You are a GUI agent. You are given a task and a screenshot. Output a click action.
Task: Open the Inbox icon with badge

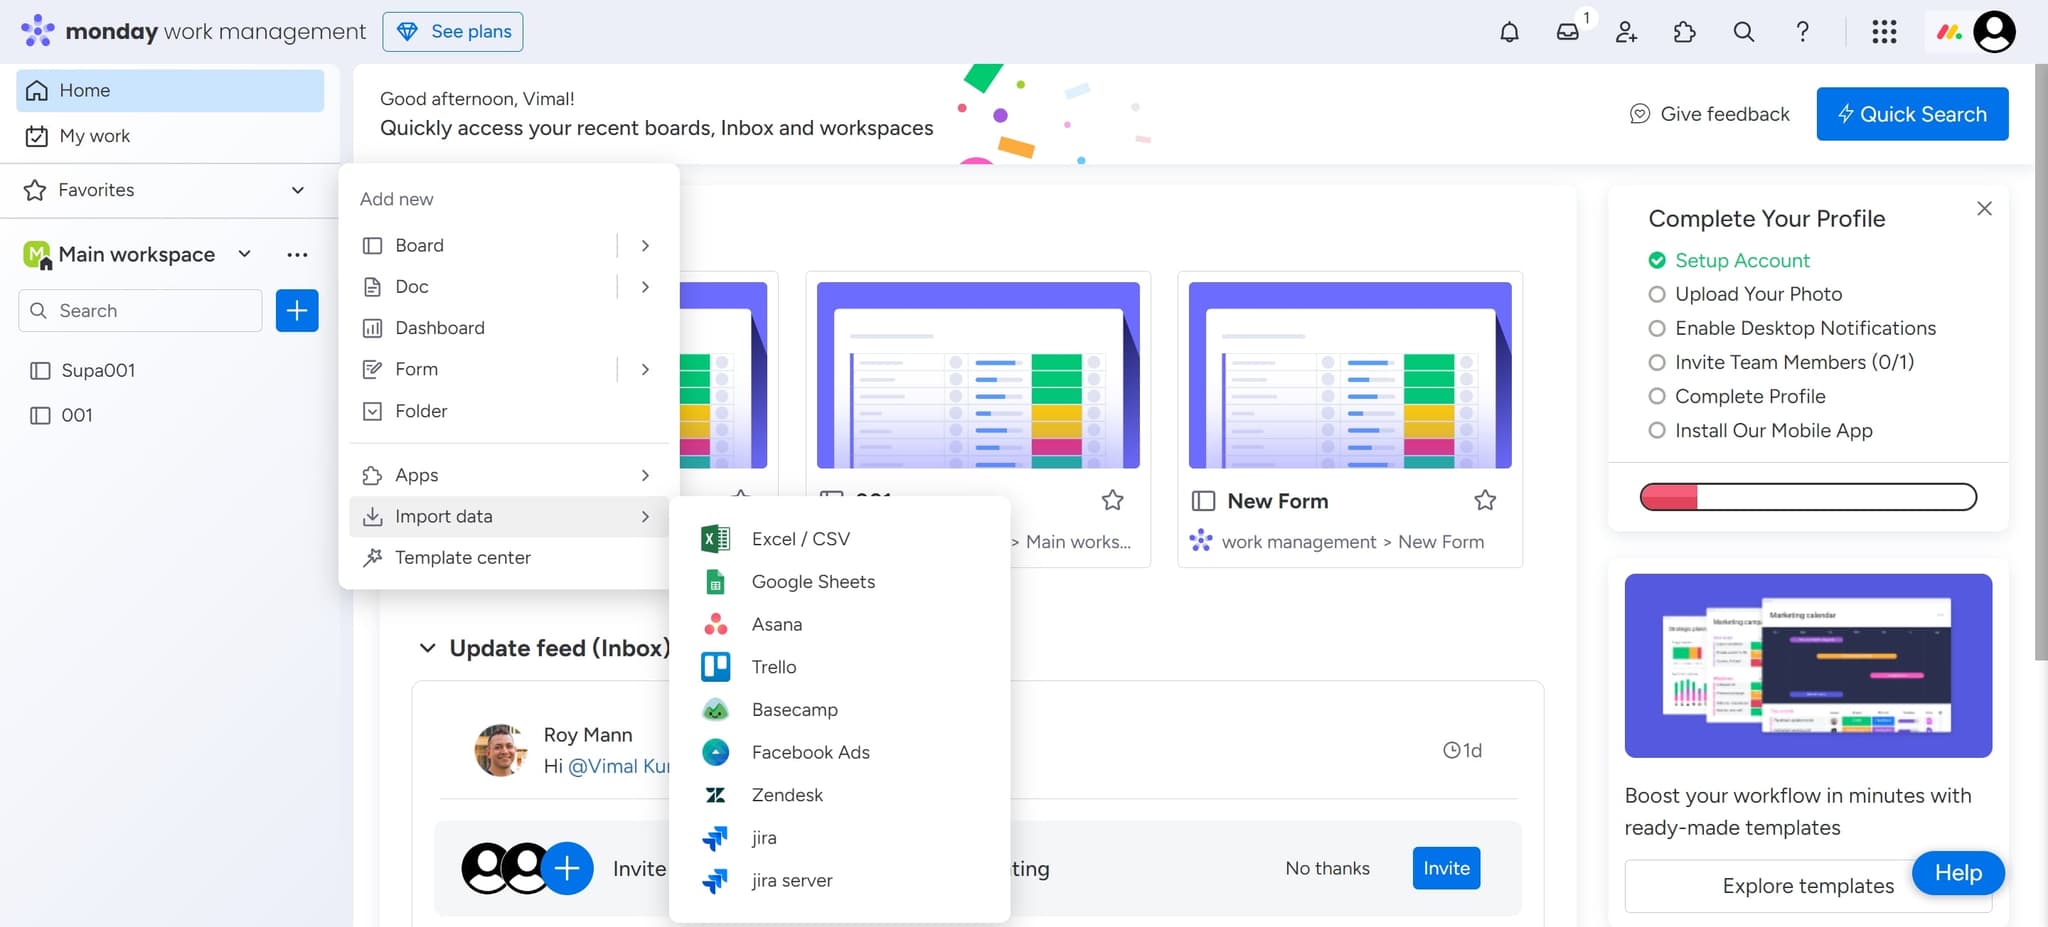tap(1569, 31)
